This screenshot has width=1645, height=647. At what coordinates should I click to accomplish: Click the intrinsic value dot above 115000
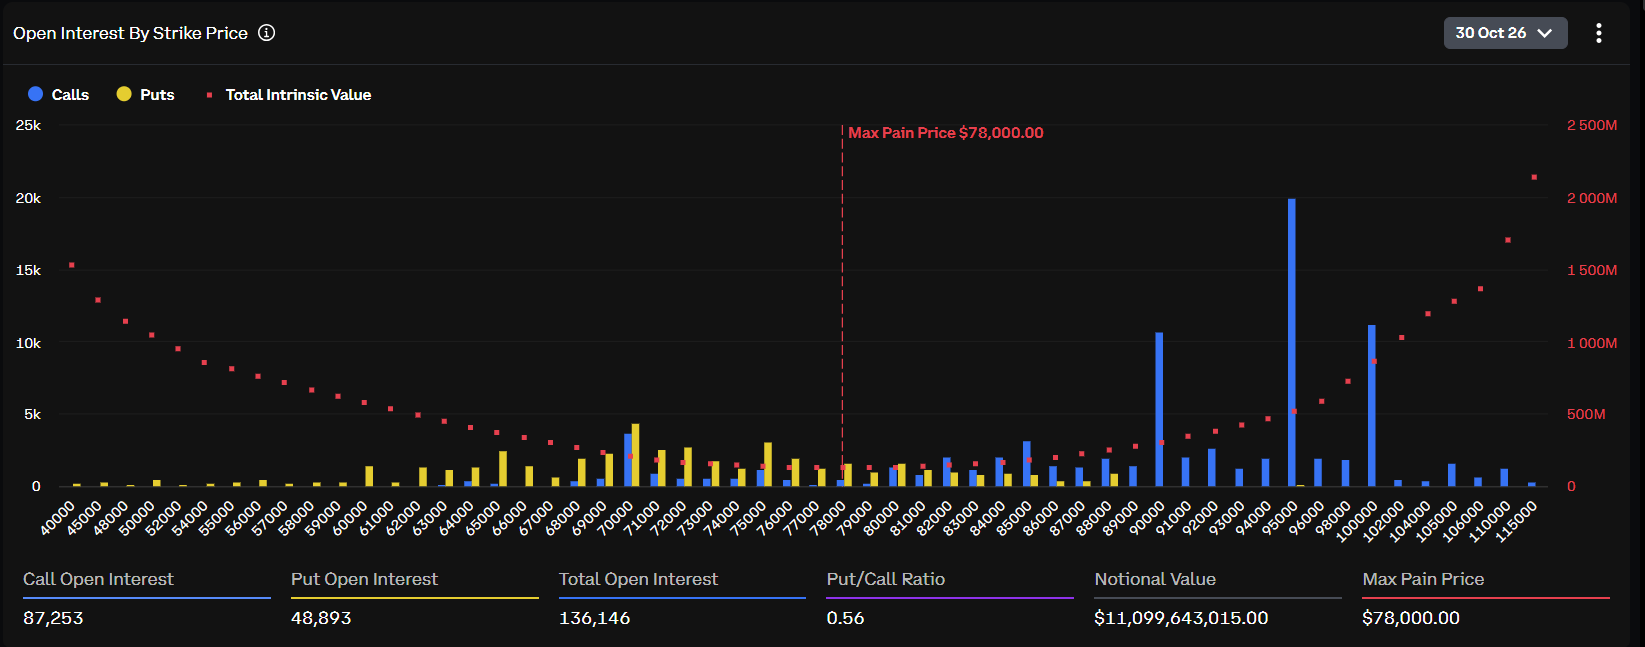[x=1534, y=177]
